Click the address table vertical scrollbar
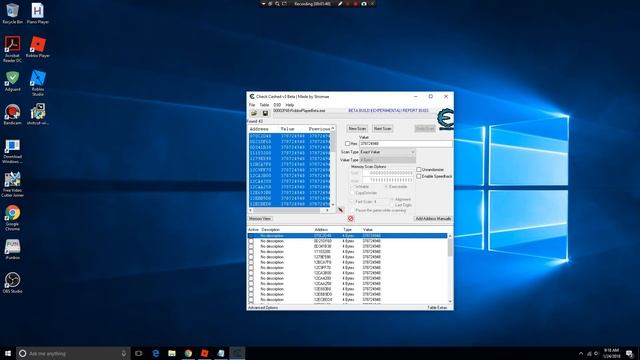 point(450,269)
